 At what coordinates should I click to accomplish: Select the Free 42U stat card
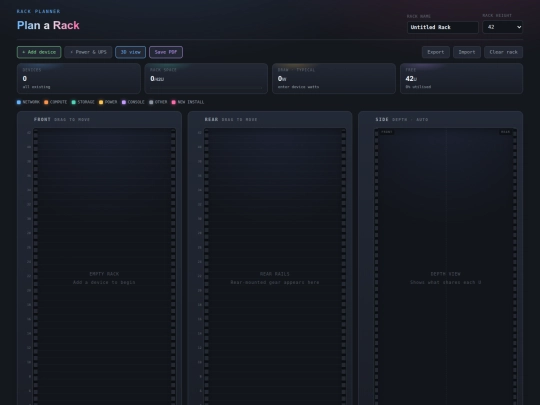coord(461,79)
